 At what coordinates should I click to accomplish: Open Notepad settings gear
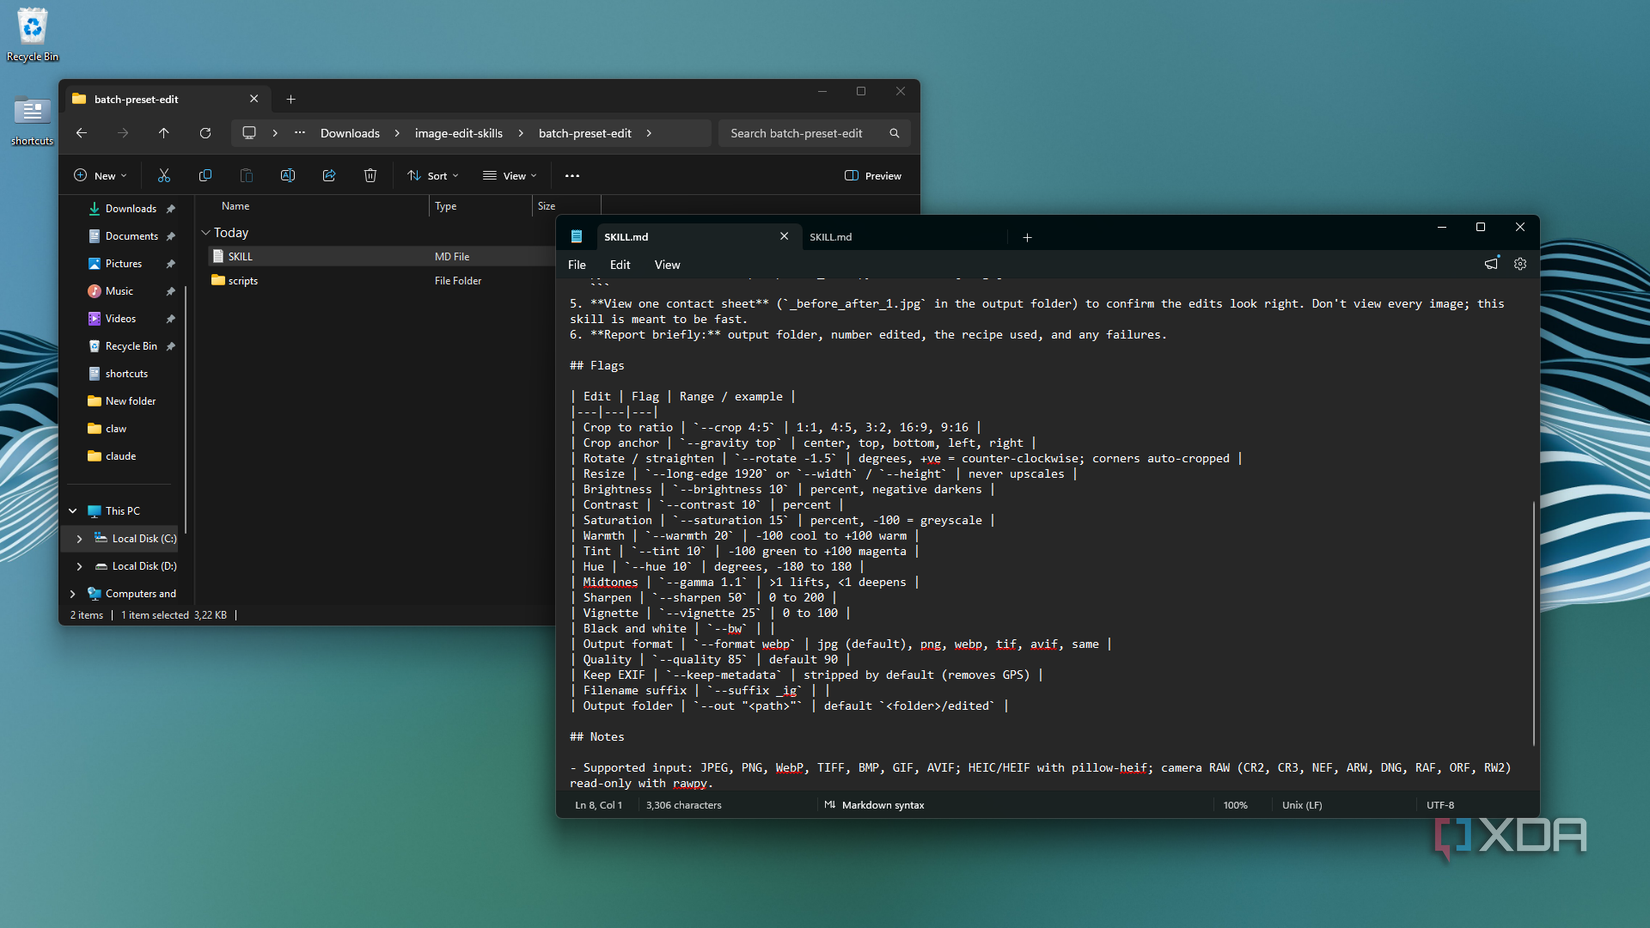1520,264
